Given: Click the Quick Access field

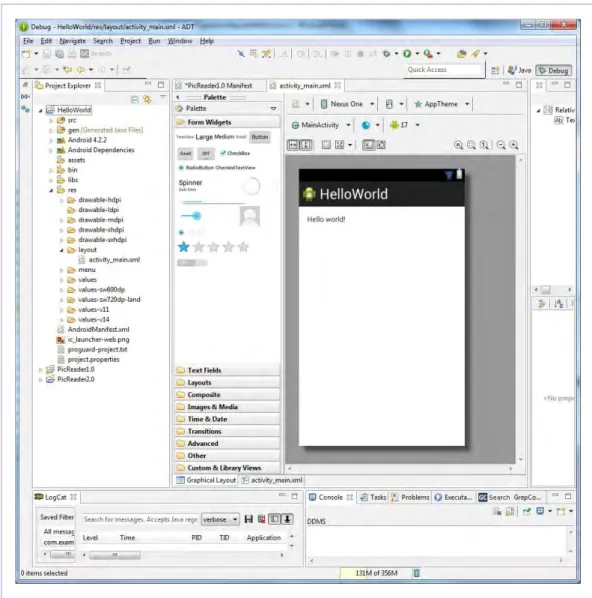Looking at the screenshot, I should click(x=444, y=70).
